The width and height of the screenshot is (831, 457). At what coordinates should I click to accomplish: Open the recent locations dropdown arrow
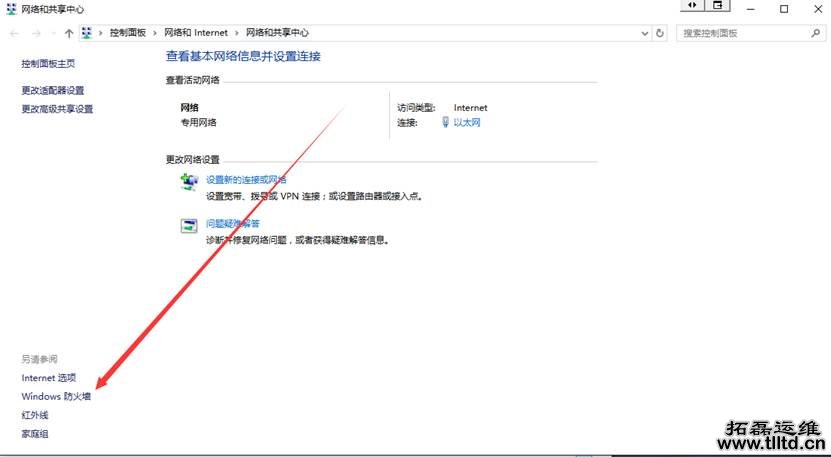pos(53,33)
